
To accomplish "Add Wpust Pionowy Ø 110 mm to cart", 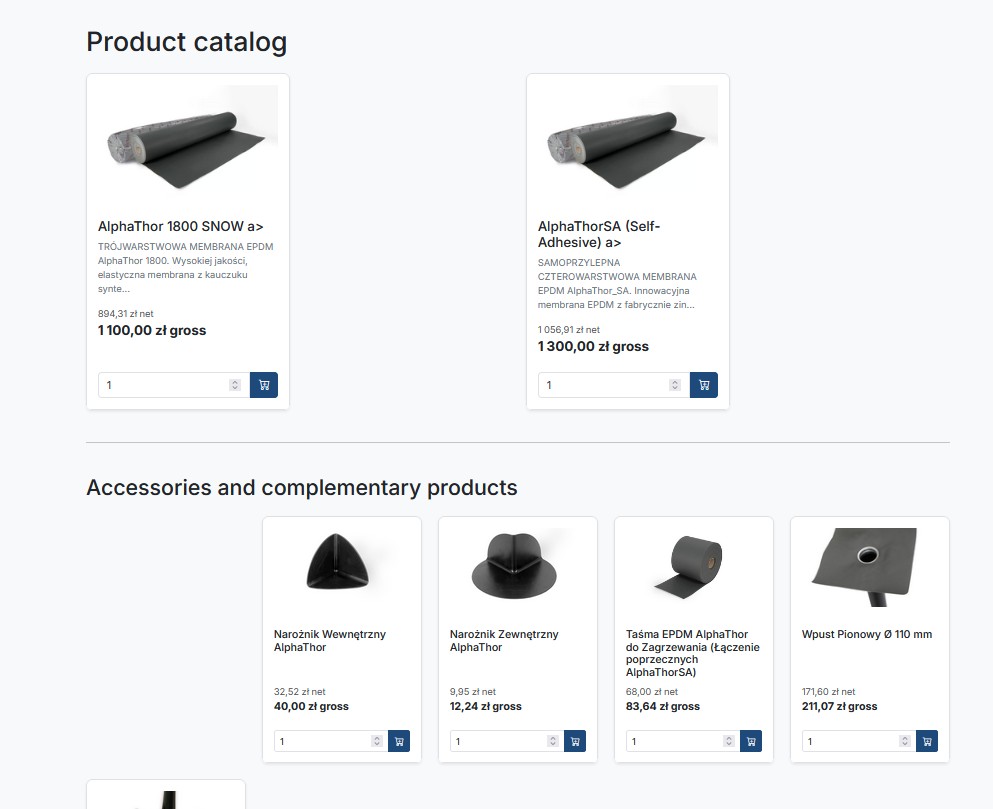I will tap(927, 741).
